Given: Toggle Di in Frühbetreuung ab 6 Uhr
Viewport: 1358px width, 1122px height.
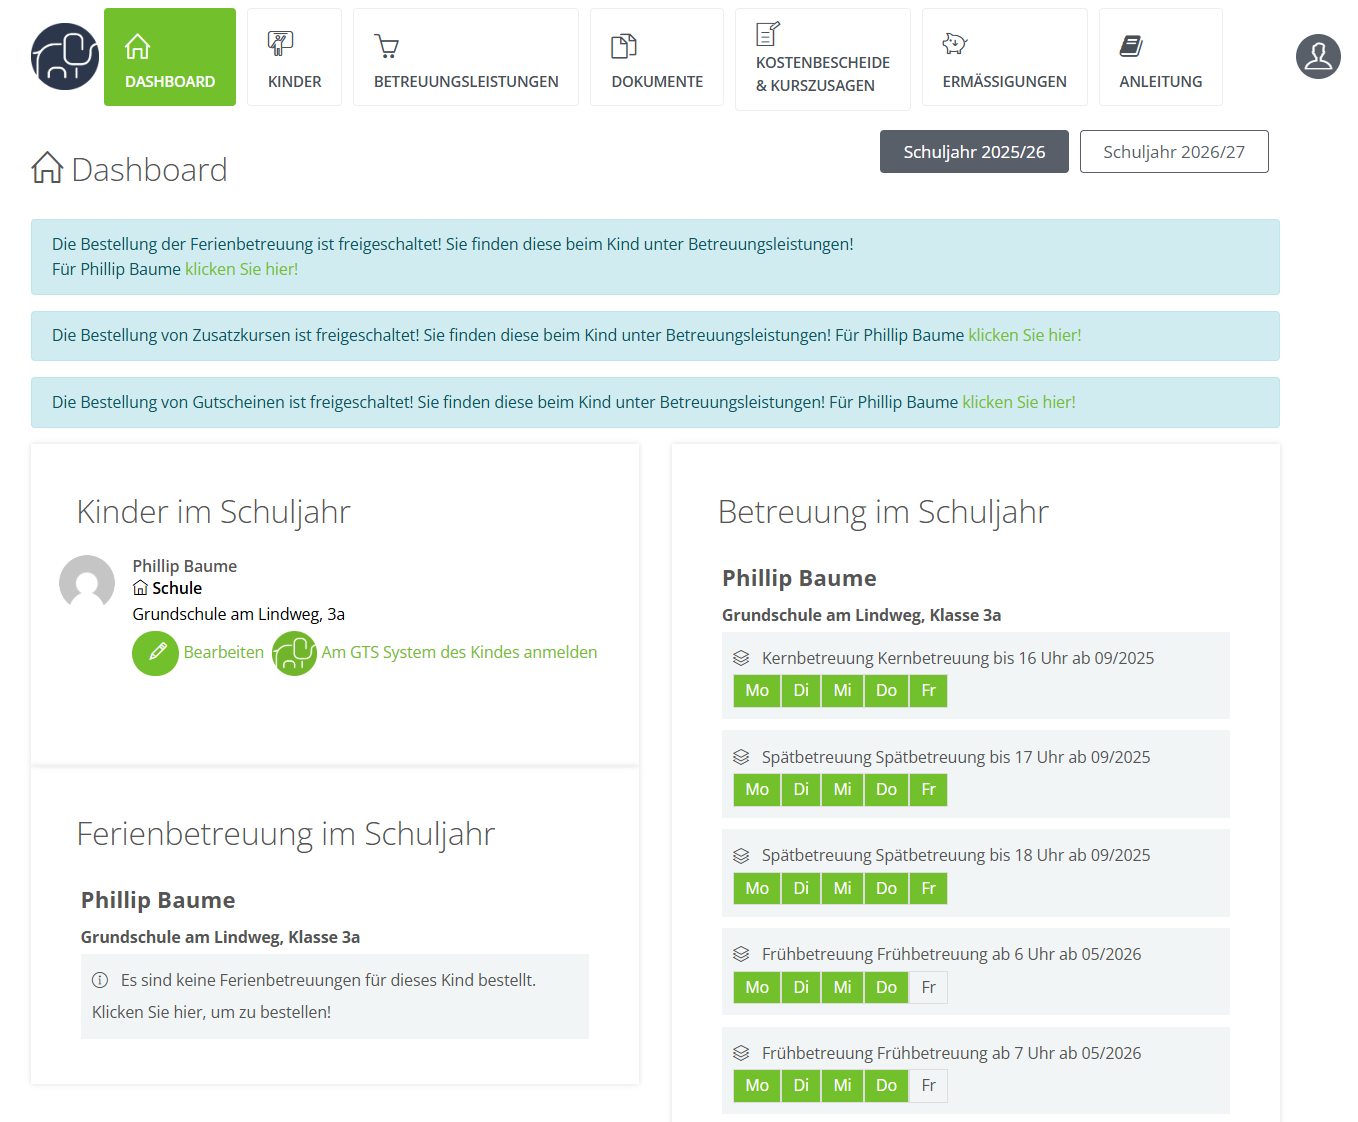Looking at the screenshot, I should coord(801,987).
